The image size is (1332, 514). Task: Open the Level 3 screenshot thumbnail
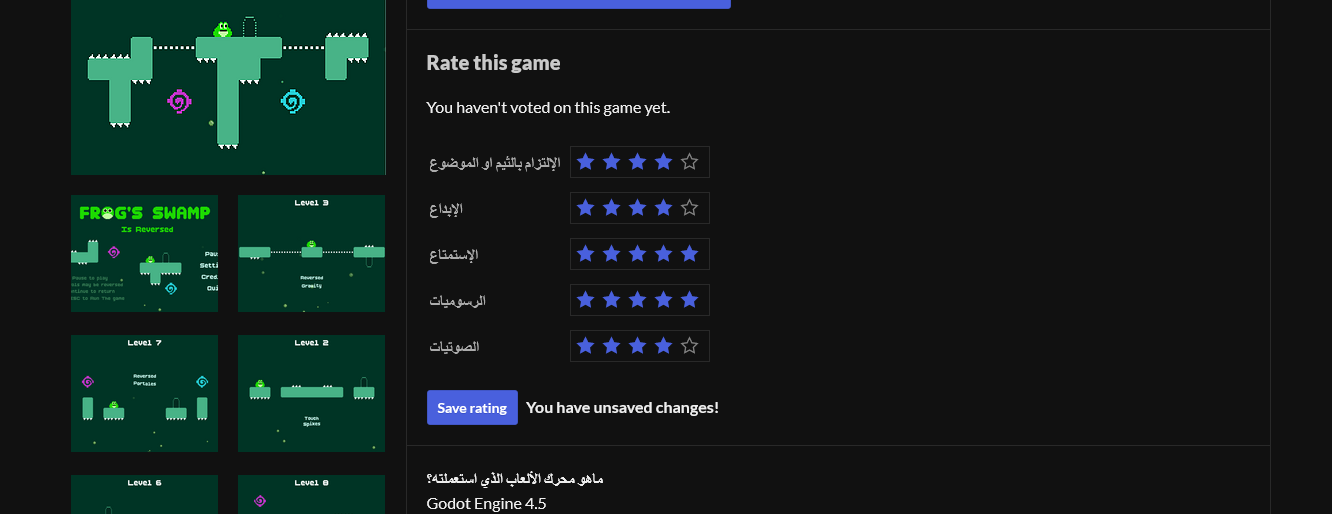click(x=311, y=253)
